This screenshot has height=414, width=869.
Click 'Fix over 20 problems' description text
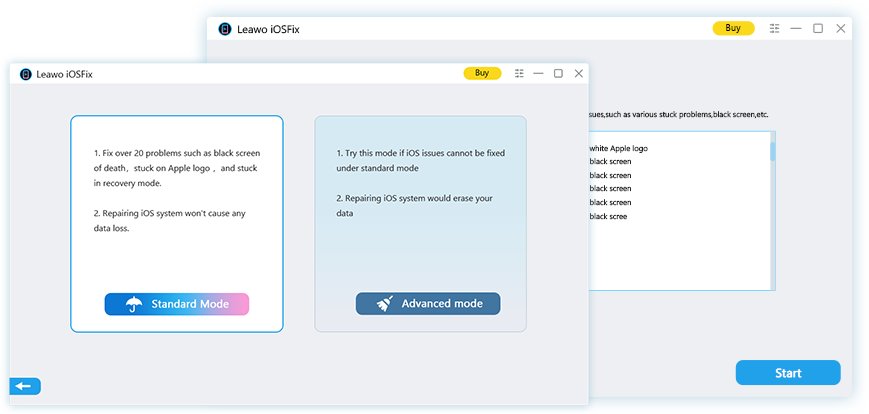click(177, 168)
